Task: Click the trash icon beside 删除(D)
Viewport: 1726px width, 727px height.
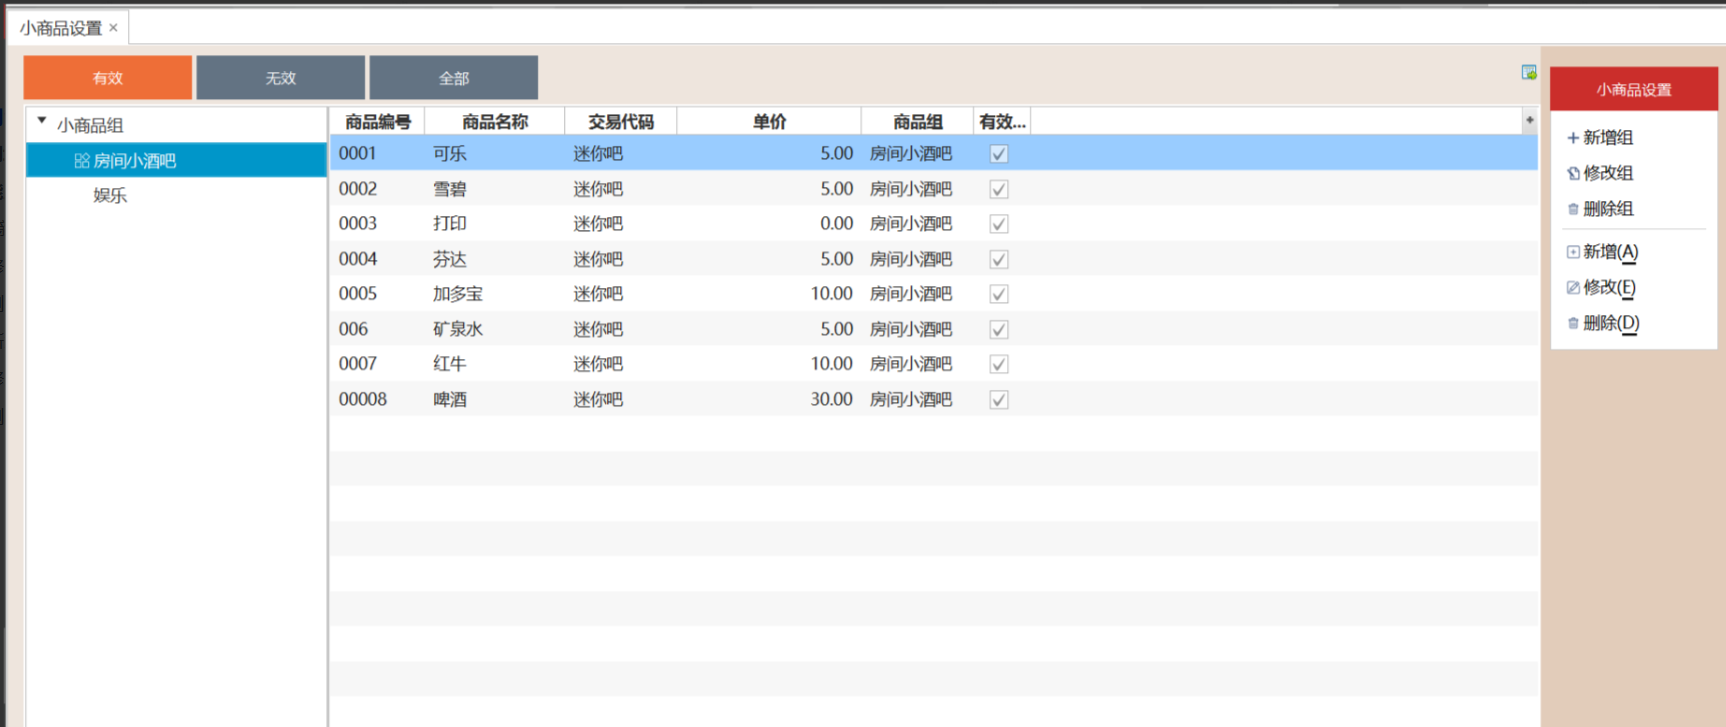Action: coord(1573,323)
